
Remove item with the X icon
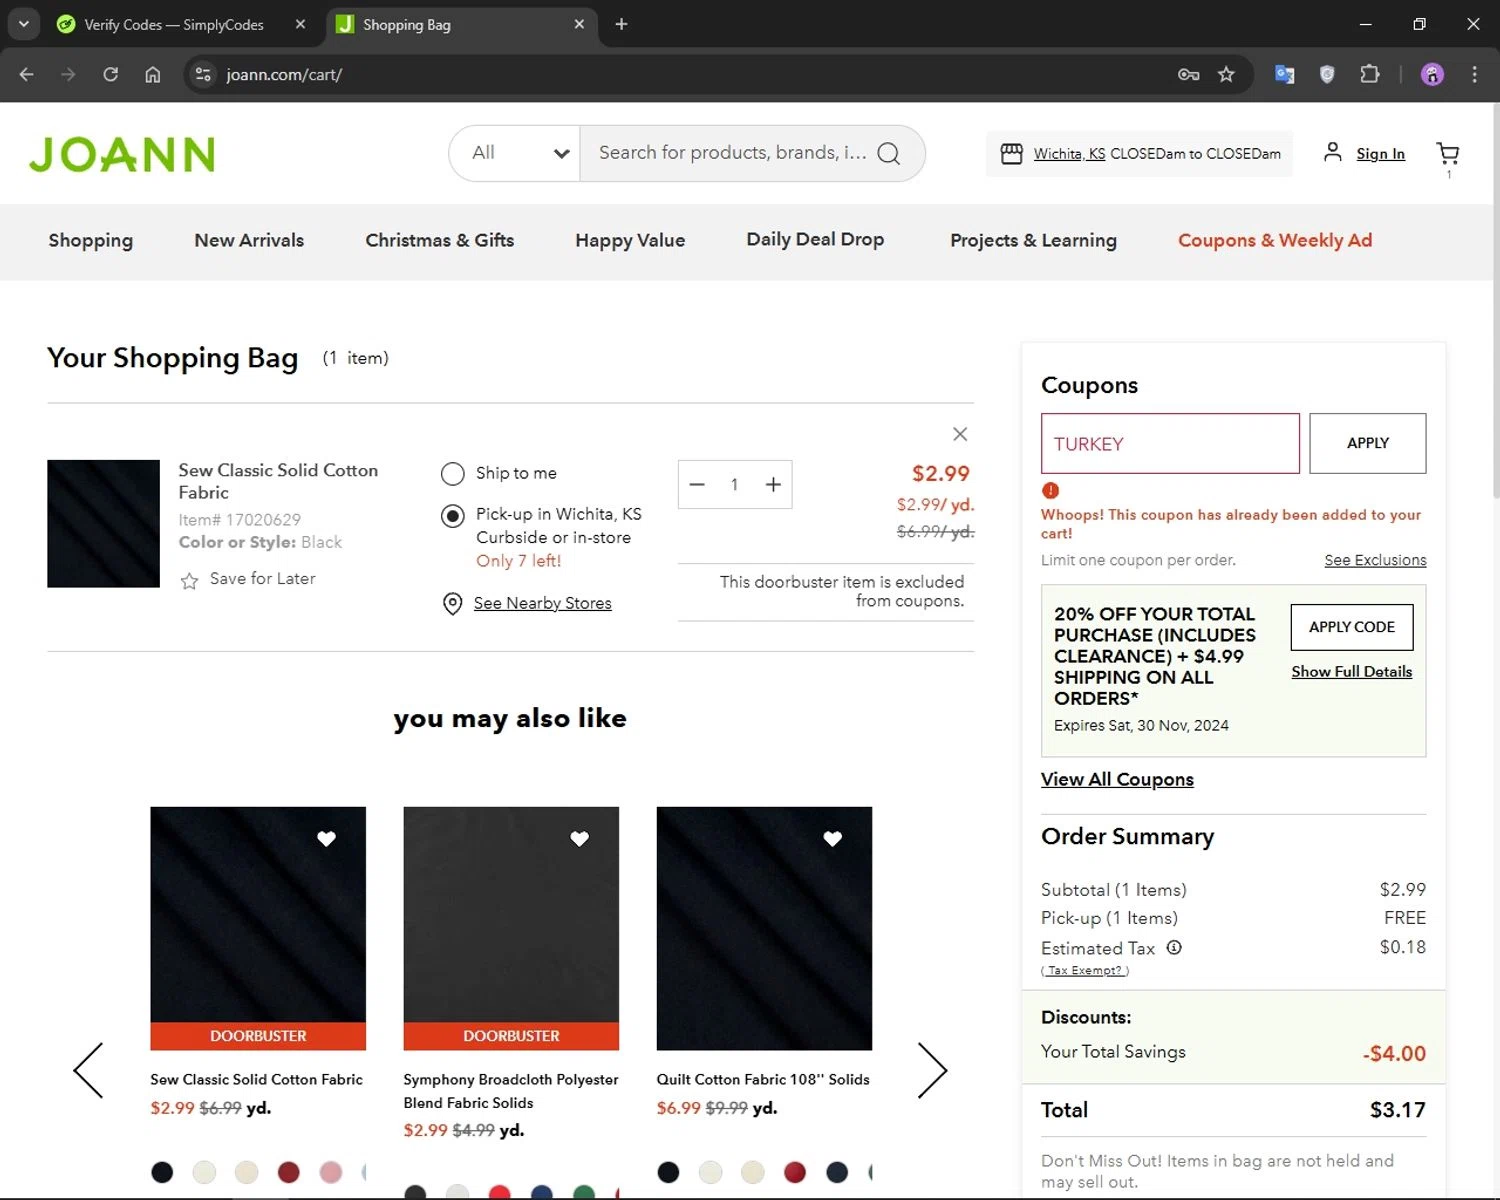[x=960, y=434]
